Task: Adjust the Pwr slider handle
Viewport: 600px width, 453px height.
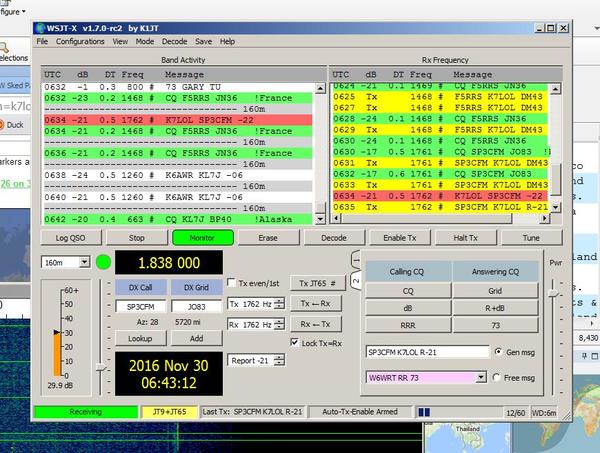Action: pyautogui.click(x=554, y=293)
